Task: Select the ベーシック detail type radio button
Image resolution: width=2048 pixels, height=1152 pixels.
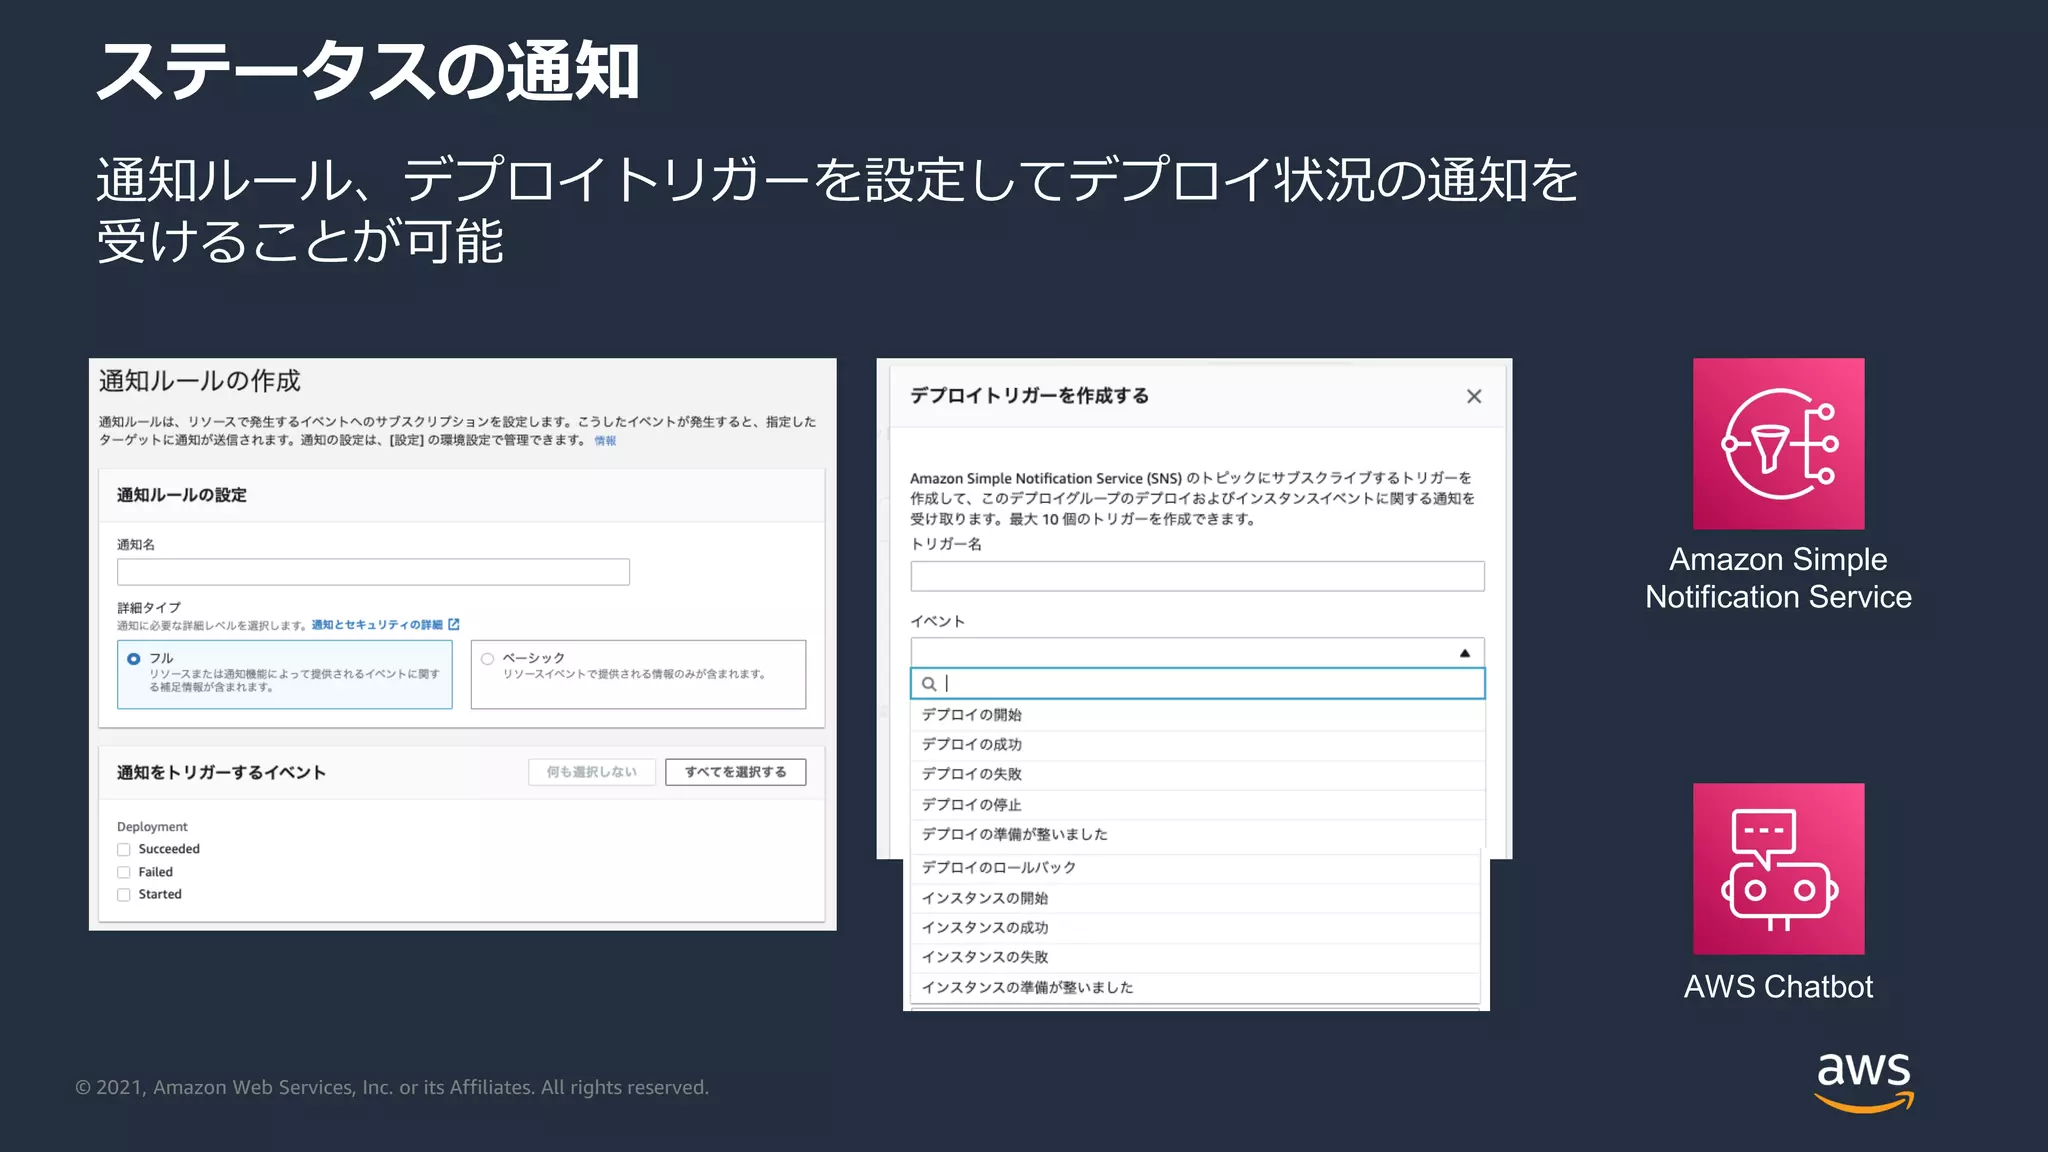Action: [487, 658]
